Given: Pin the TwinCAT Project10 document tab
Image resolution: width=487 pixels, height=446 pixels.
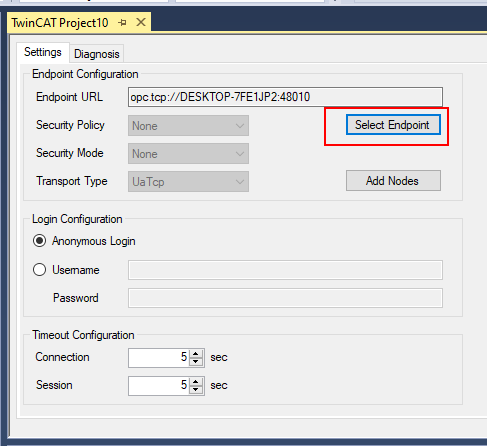Looking at the screenshot, I should [122, 23].
